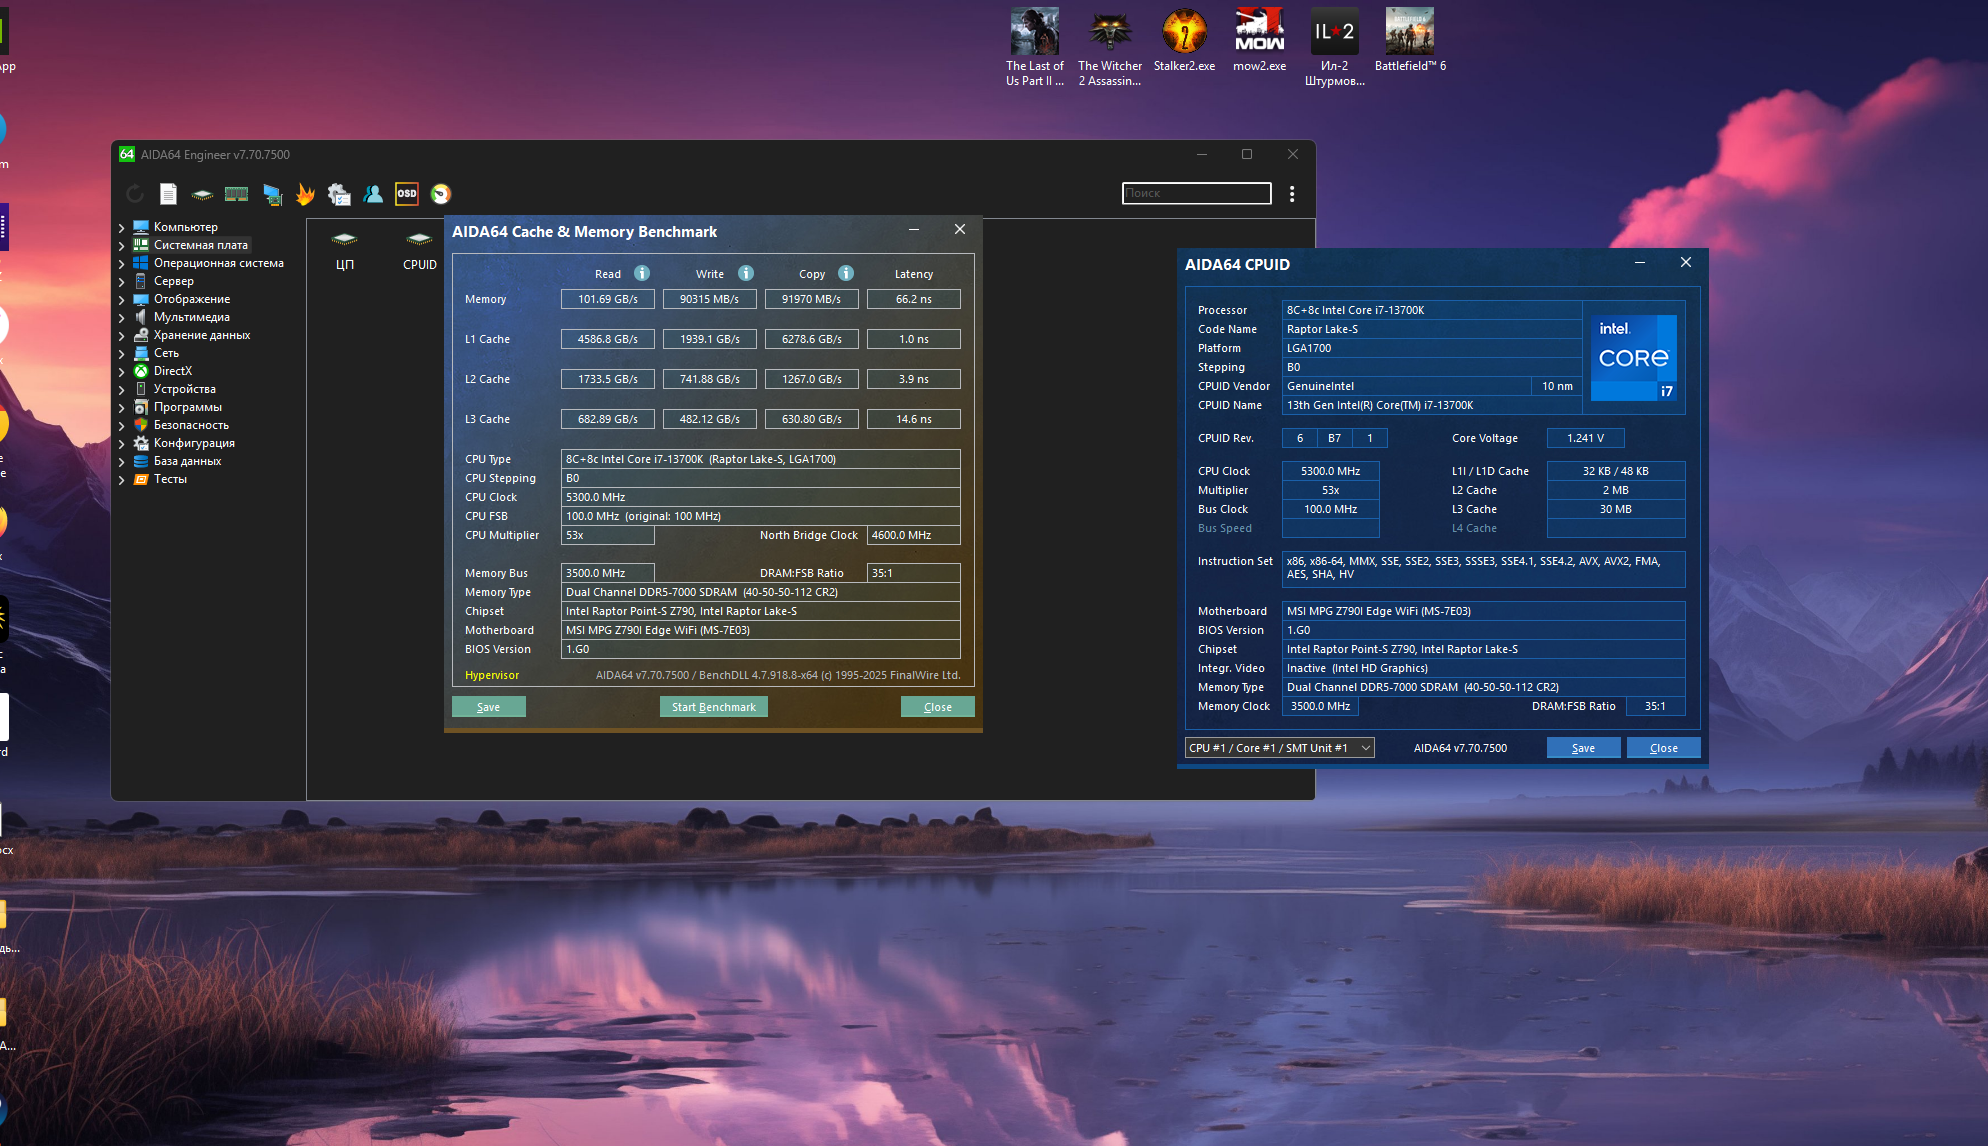Click Close in the Benchmark window

pos(937,707)
